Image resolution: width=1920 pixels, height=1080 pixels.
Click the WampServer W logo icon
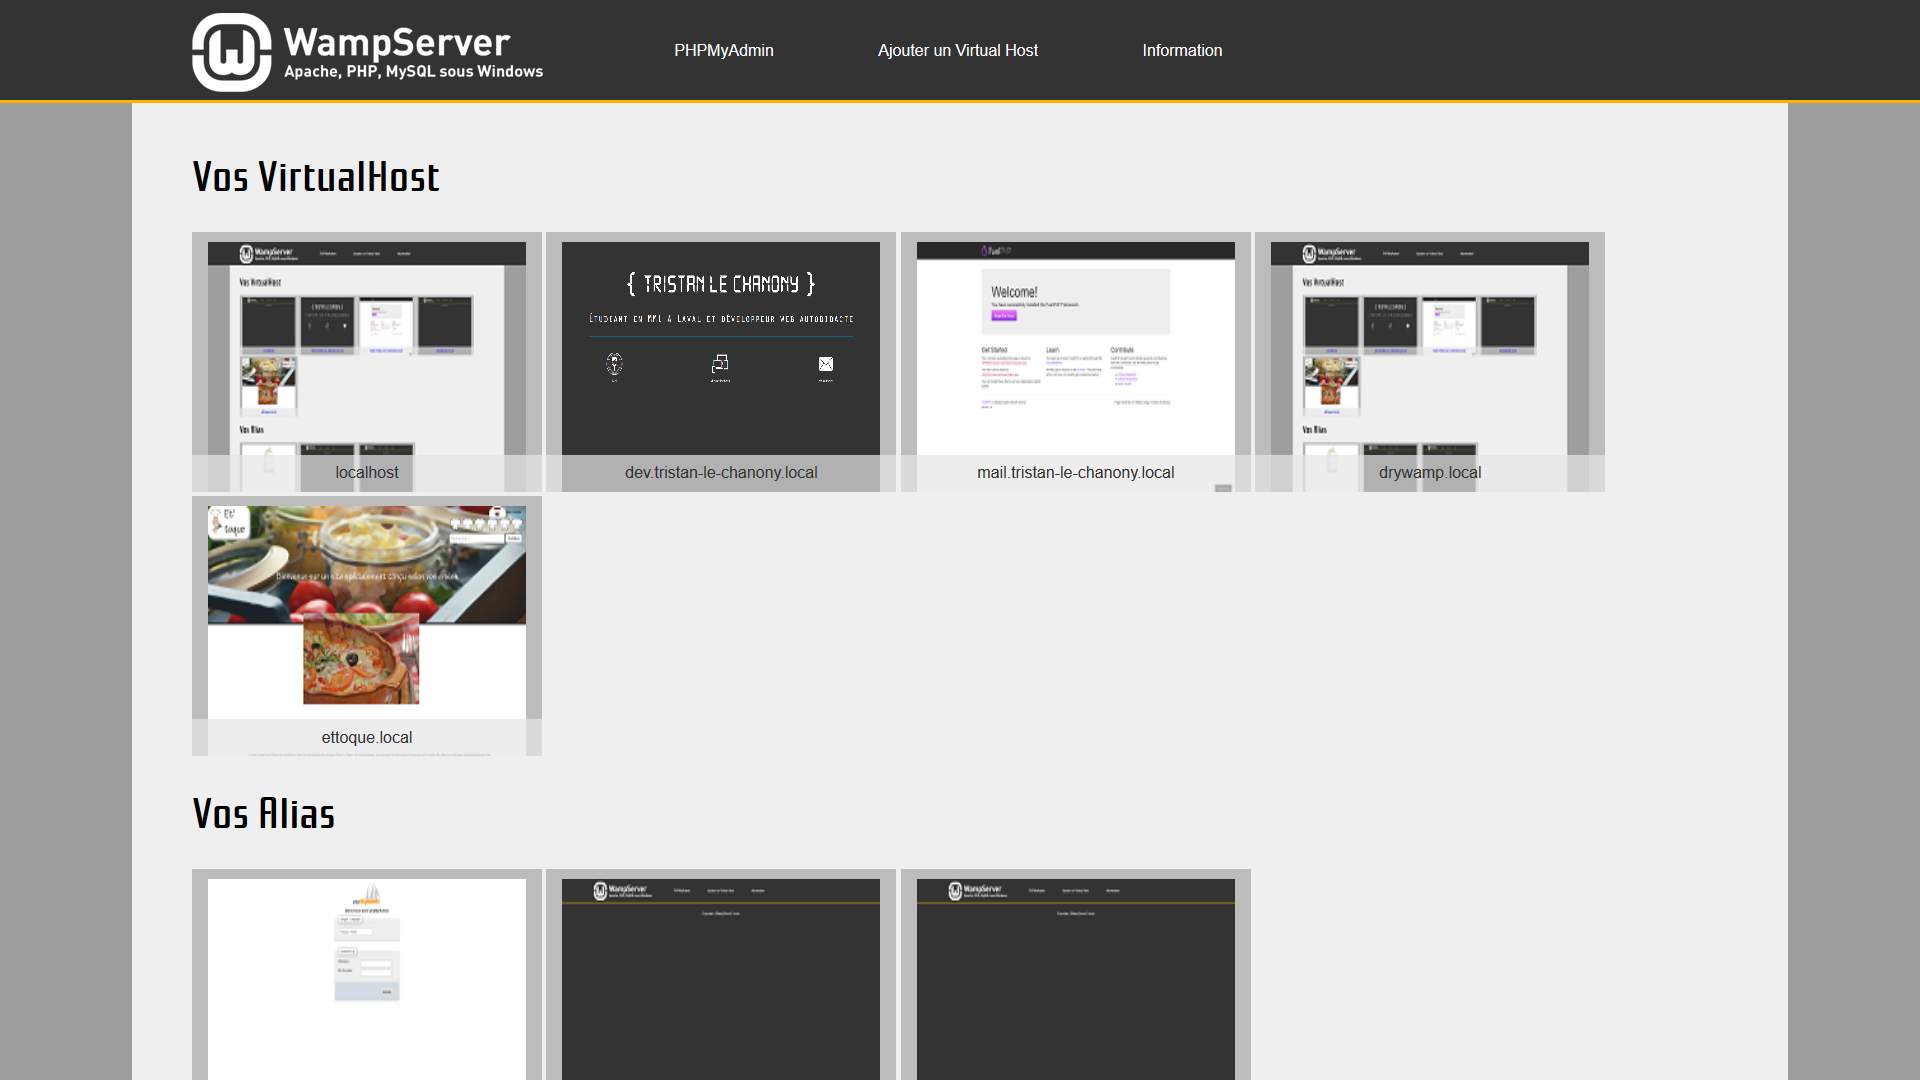point(231,52)
